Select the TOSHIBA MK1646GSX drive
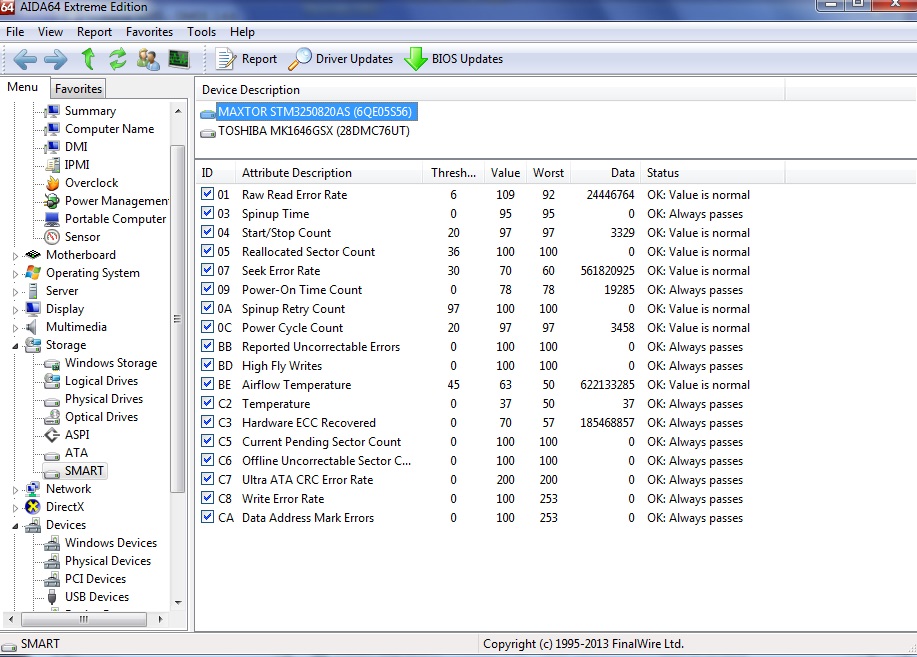Image resolution: width=917 pixels, height=657 pixels. (313, 131)
